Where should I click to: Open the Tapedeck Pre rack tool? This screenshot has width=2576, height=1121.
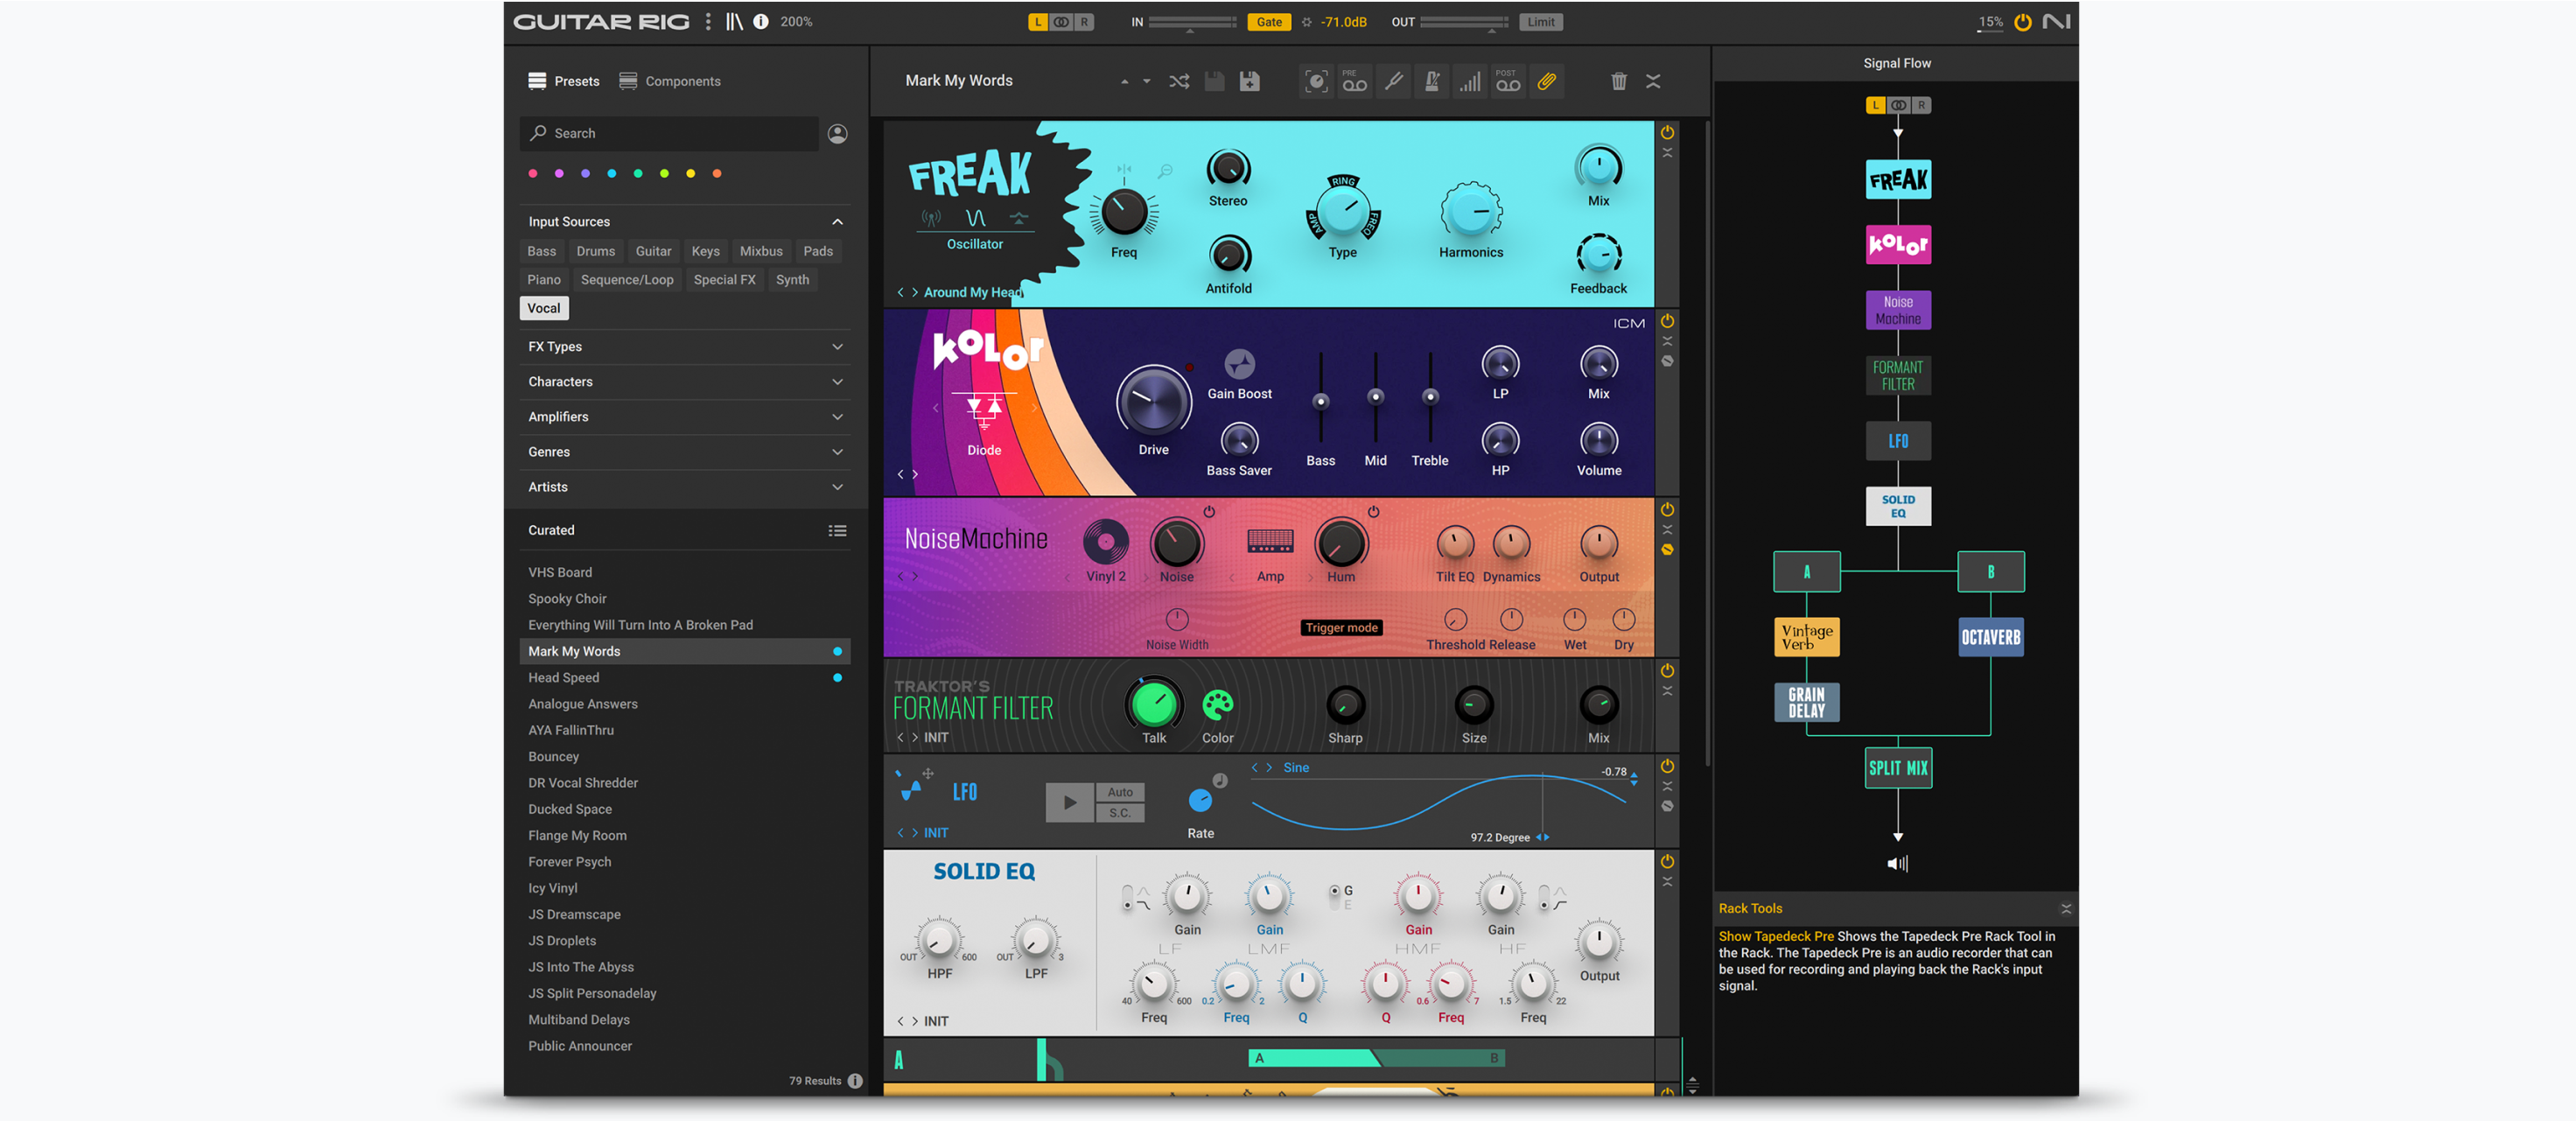coord(1354,81)
